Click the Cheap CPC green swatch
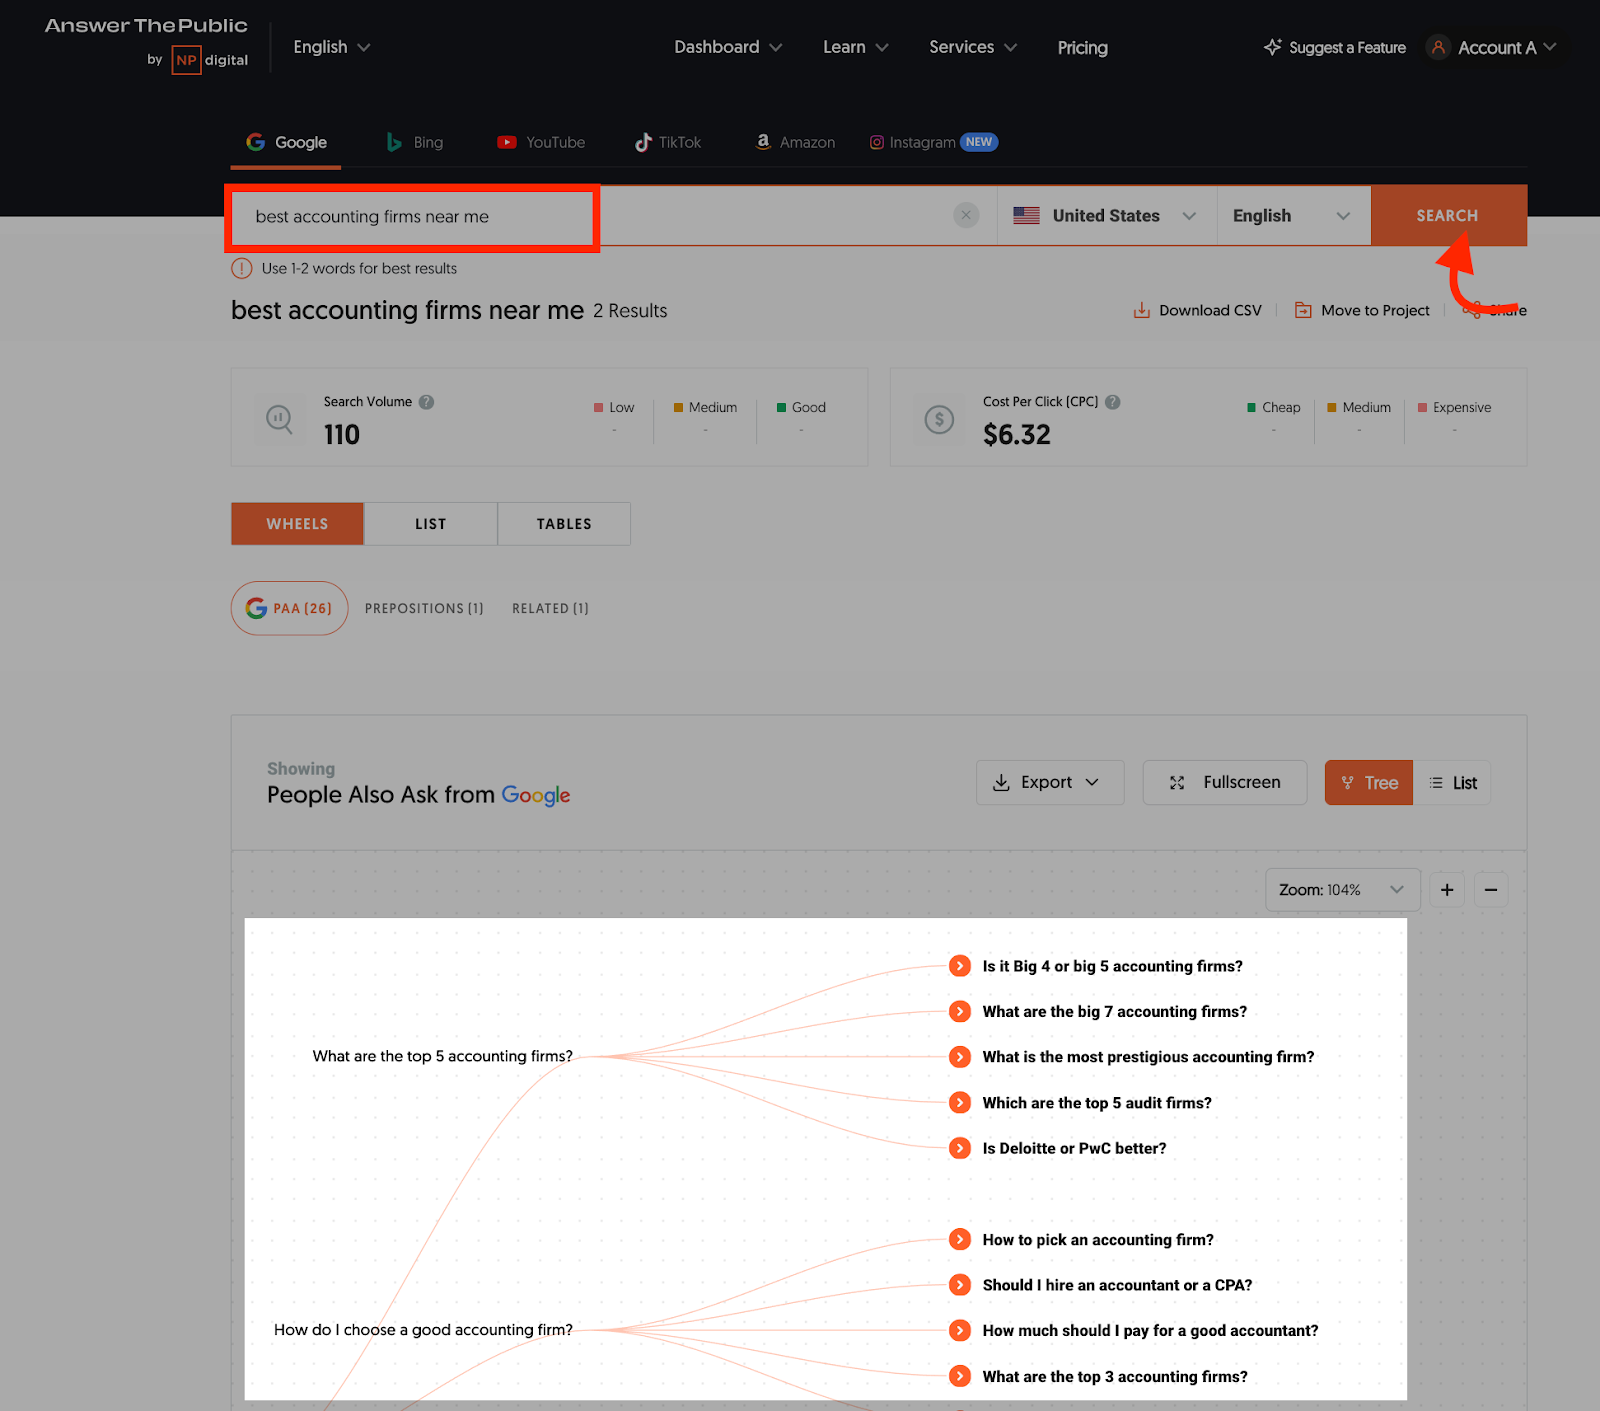Image resolution: width=1600 pixels, height=1411 pixels. click(1251, 407)
